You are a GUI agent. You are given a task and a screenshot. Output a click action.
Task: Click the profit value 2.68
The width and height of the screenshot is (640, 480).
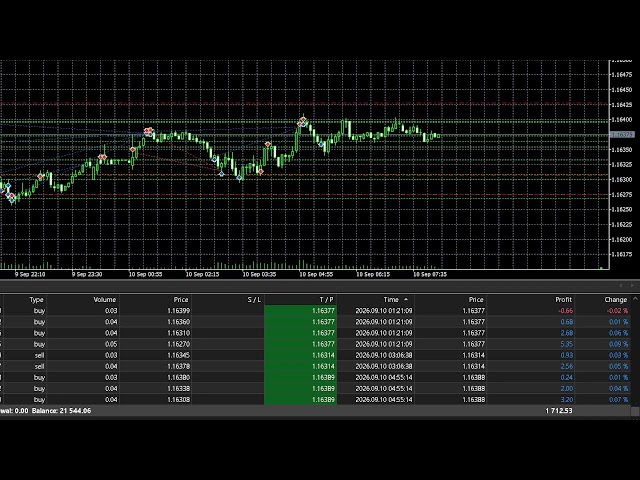(x=567, y=333)
